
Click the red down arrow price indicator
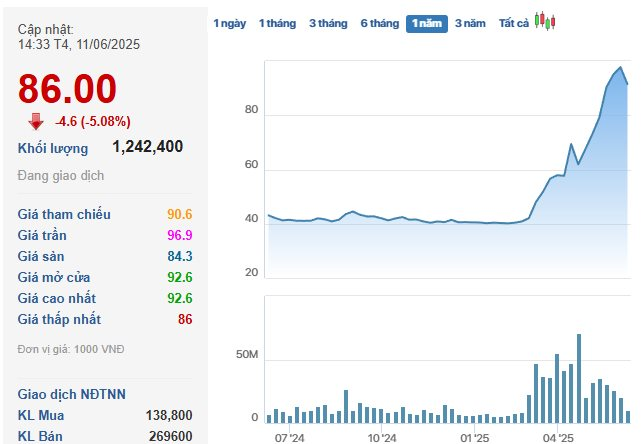(x=36, y=121)
